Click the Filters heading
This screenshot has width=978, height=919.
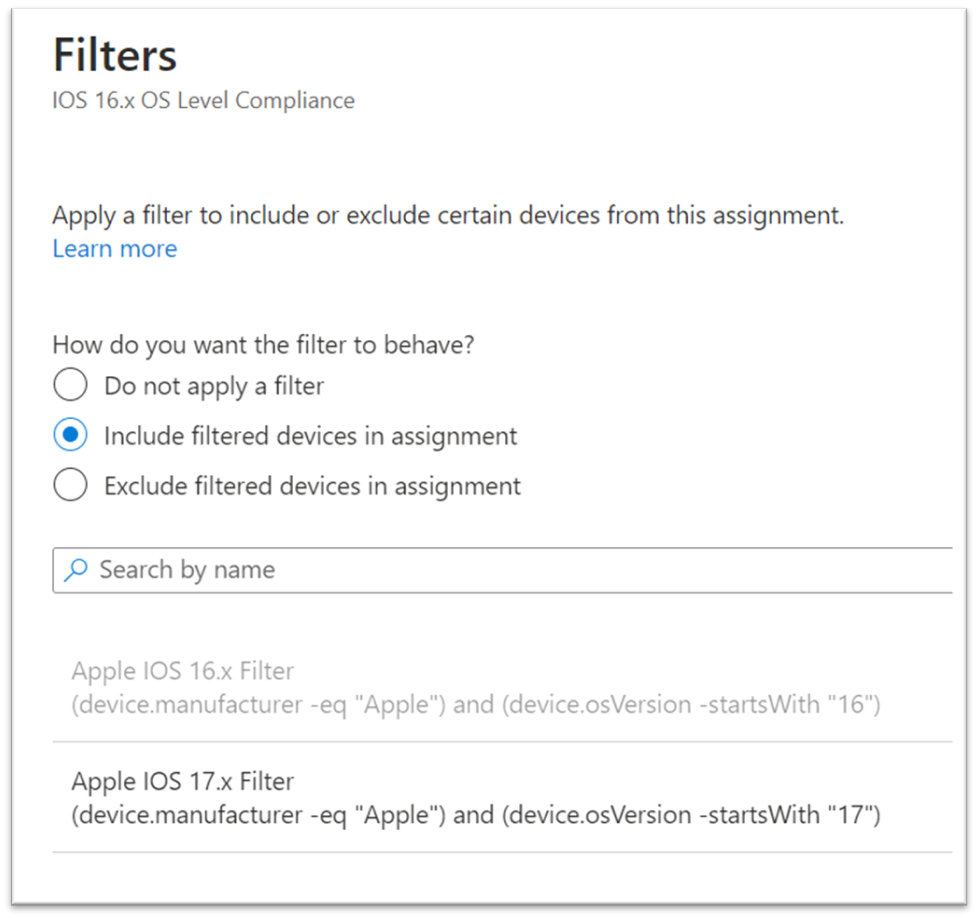point(115,55)
